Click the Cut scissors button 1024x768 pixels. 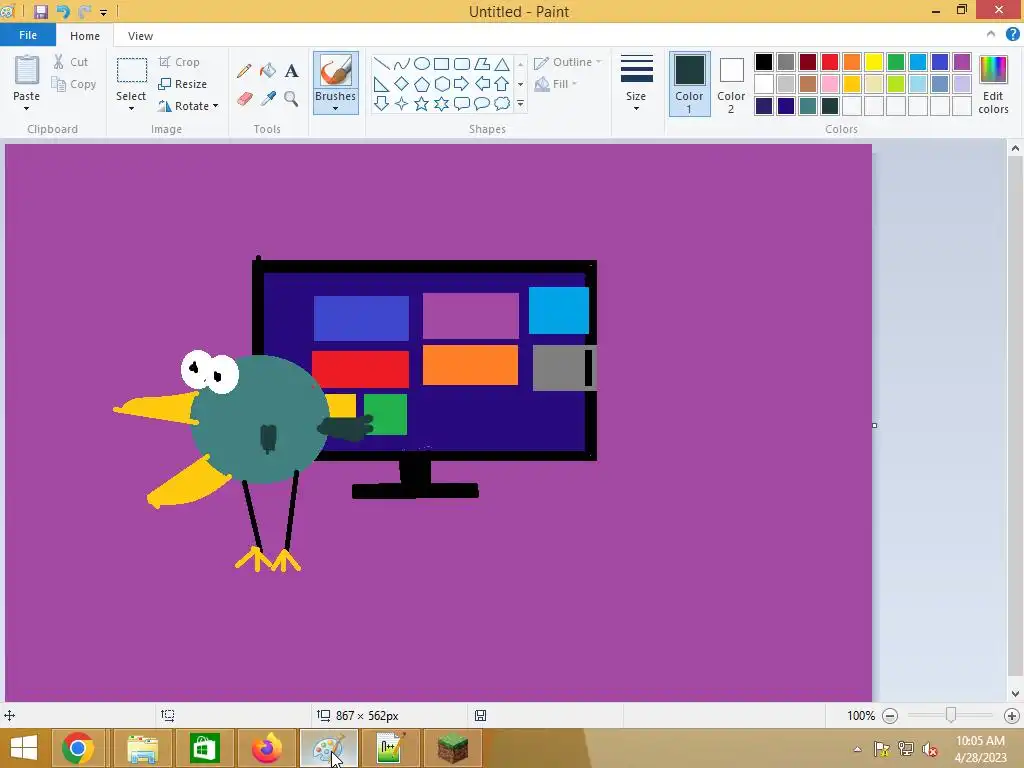(71, 62)
